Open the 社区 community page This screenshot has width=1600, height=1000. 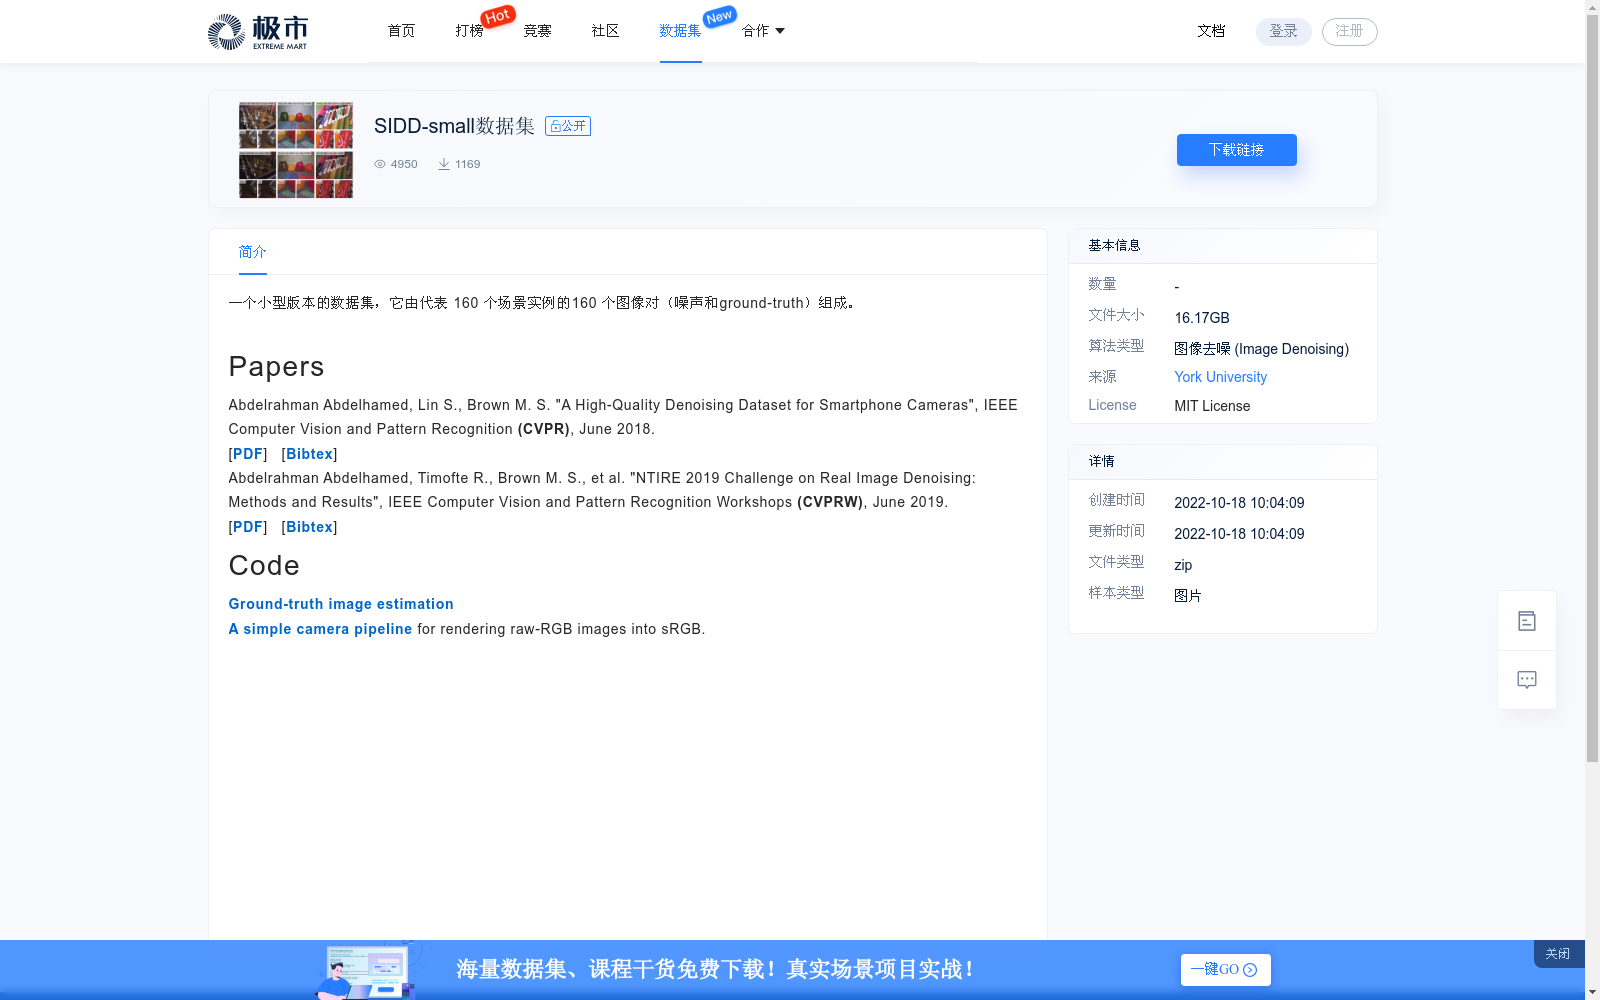tap(605, 31)
